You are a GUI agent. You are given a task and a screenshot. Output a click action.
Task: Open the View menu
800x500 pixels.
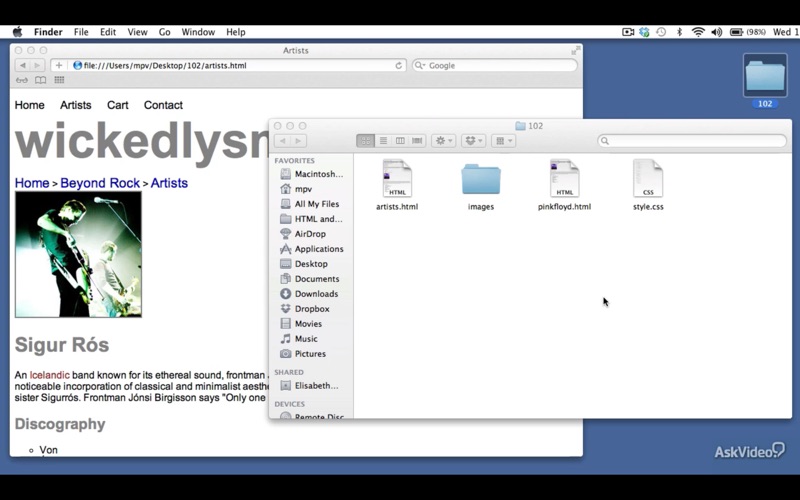[137, 32]
